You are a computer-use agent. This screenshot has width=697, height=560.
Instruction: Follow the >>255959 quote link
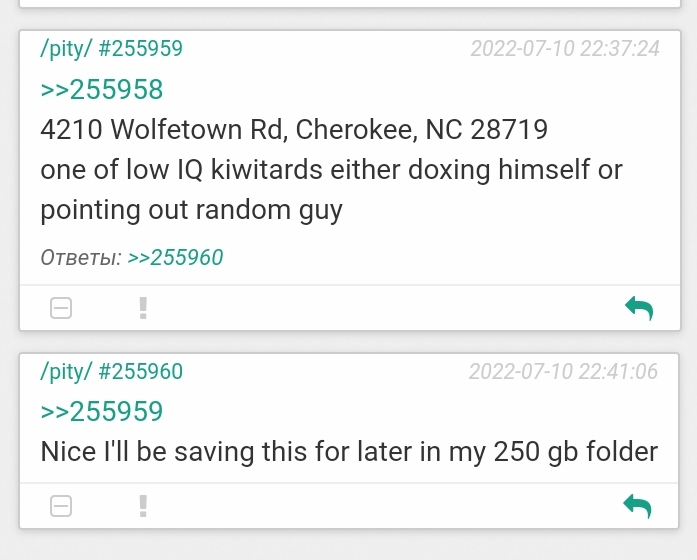(x=102, y=411)
